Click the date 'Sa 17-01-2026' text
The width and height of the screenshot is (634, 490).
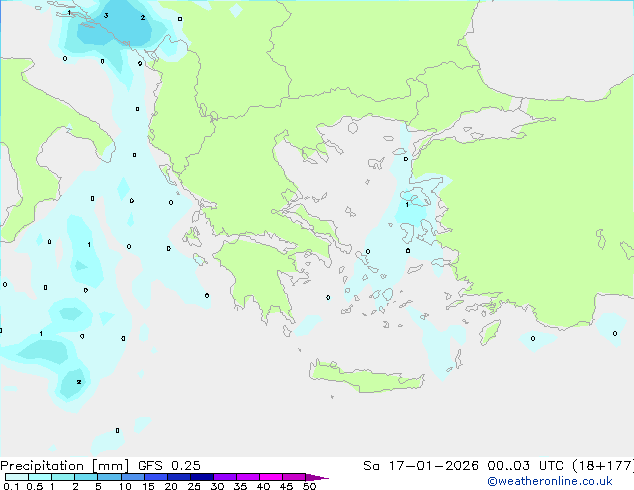pyautogui.click(x=421, y=466)
